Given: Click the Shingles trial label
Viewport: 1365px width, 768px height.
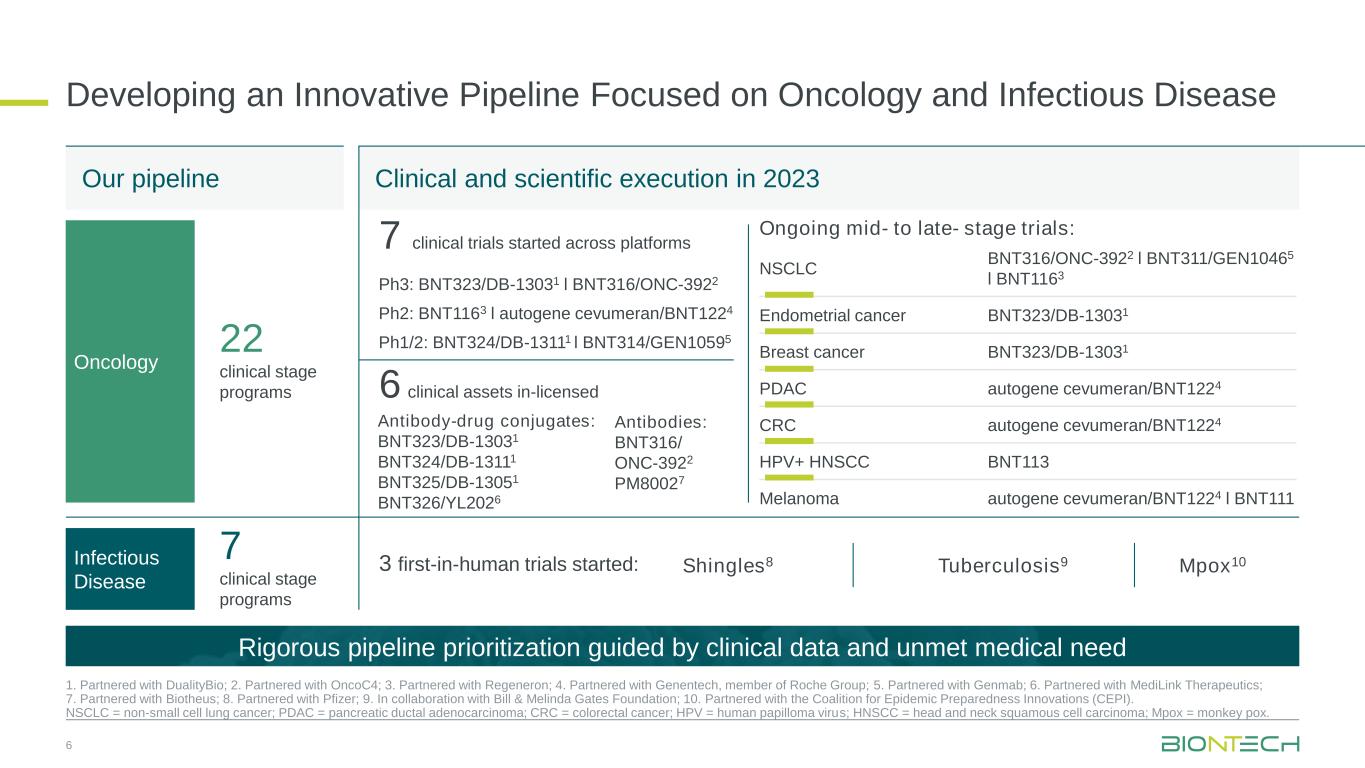Looking at the screenshot, I should click(727, 565).
